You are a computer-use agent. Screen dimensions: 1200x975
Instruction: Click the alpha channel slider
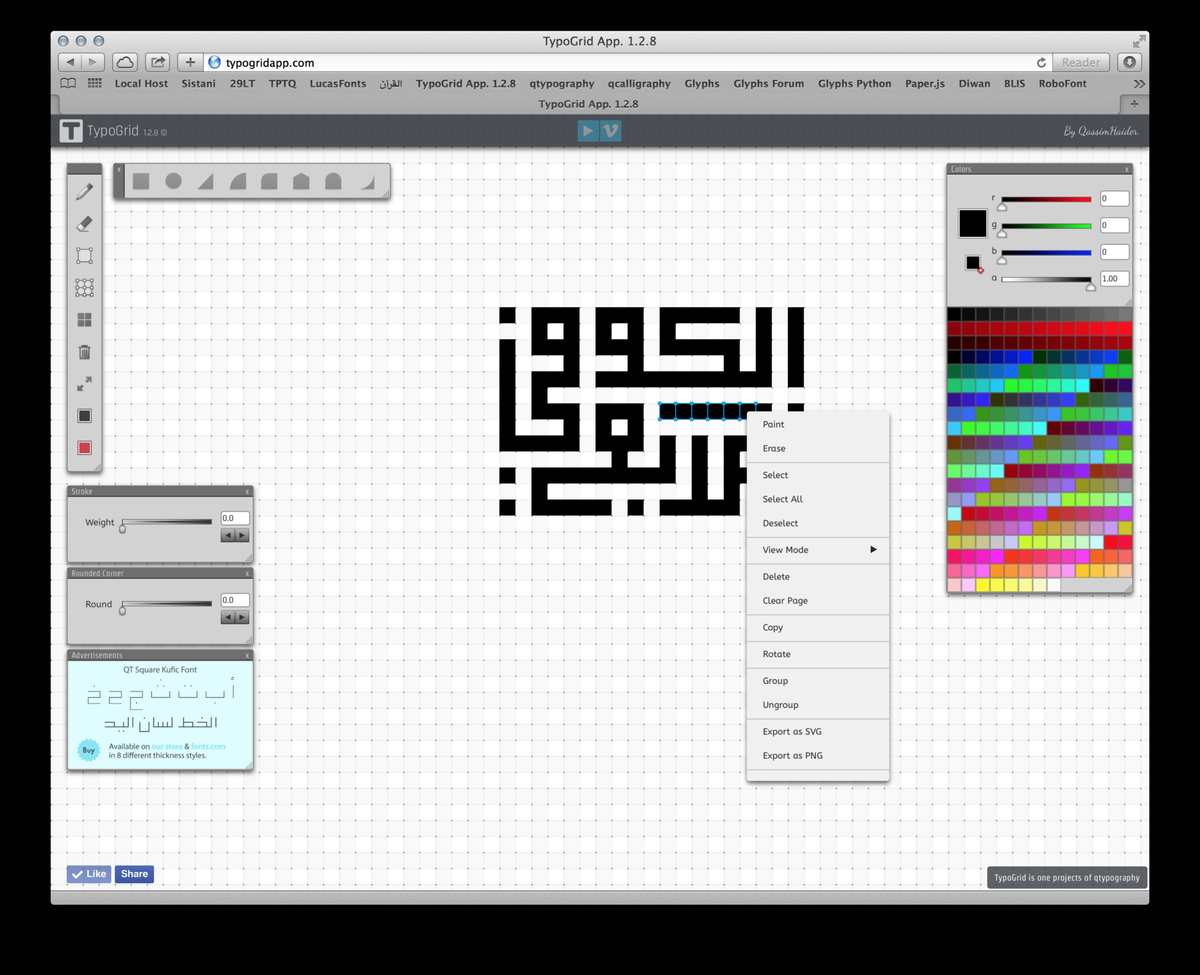1046,280
